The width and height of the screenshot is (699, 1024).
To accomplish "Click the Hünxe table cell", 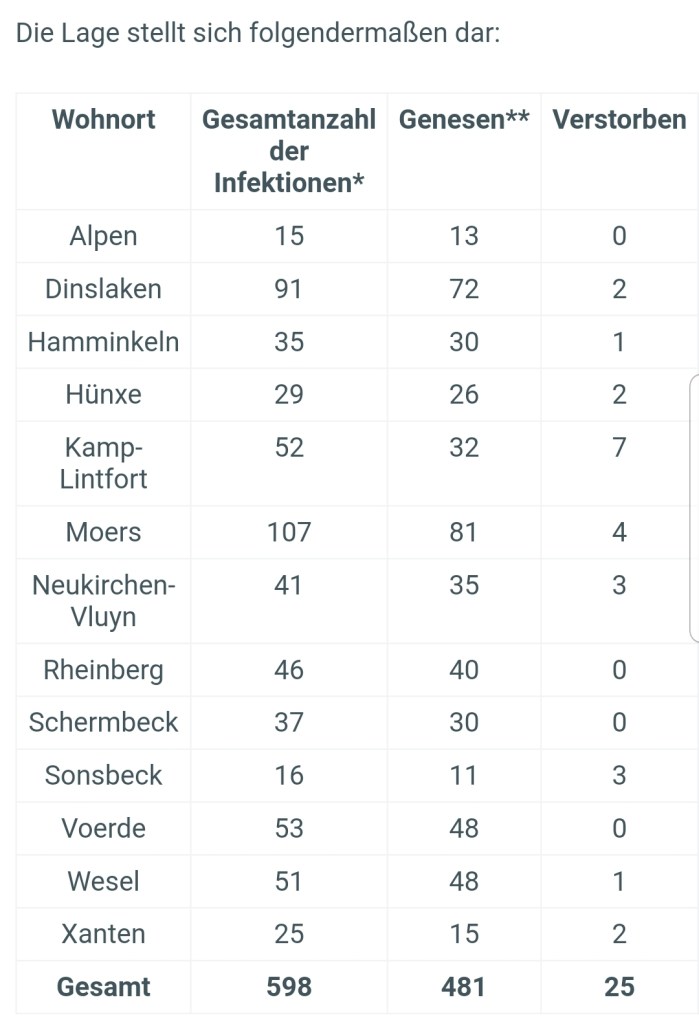I will [x=103, y=395].
